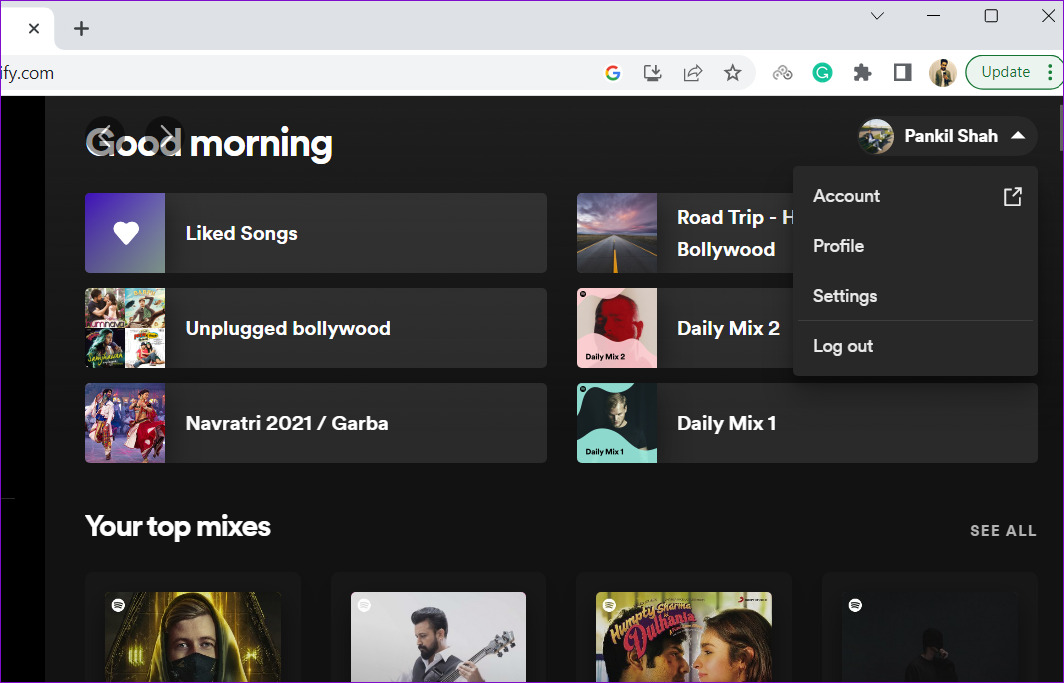
Task: Click the Daily Mix 1 cover art
Action: pyautogui.click(x=617, y=423)
